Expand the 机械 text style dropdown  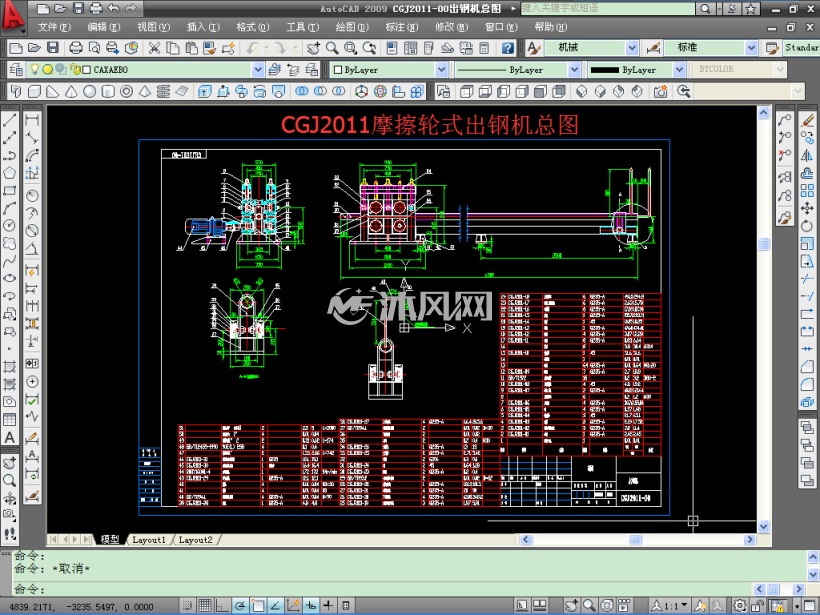tap(632, 48)
